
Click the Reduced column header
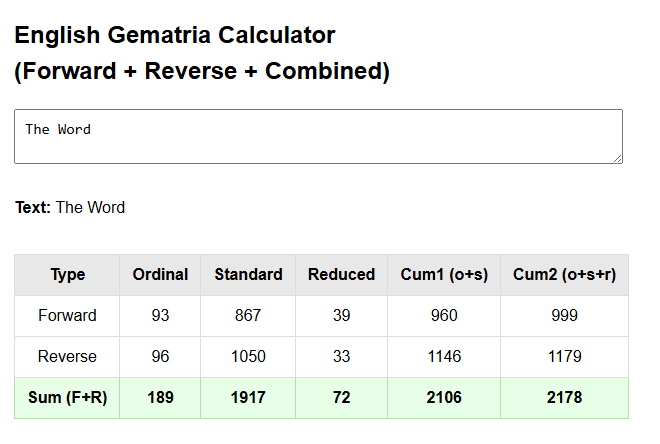click(341, 274)
